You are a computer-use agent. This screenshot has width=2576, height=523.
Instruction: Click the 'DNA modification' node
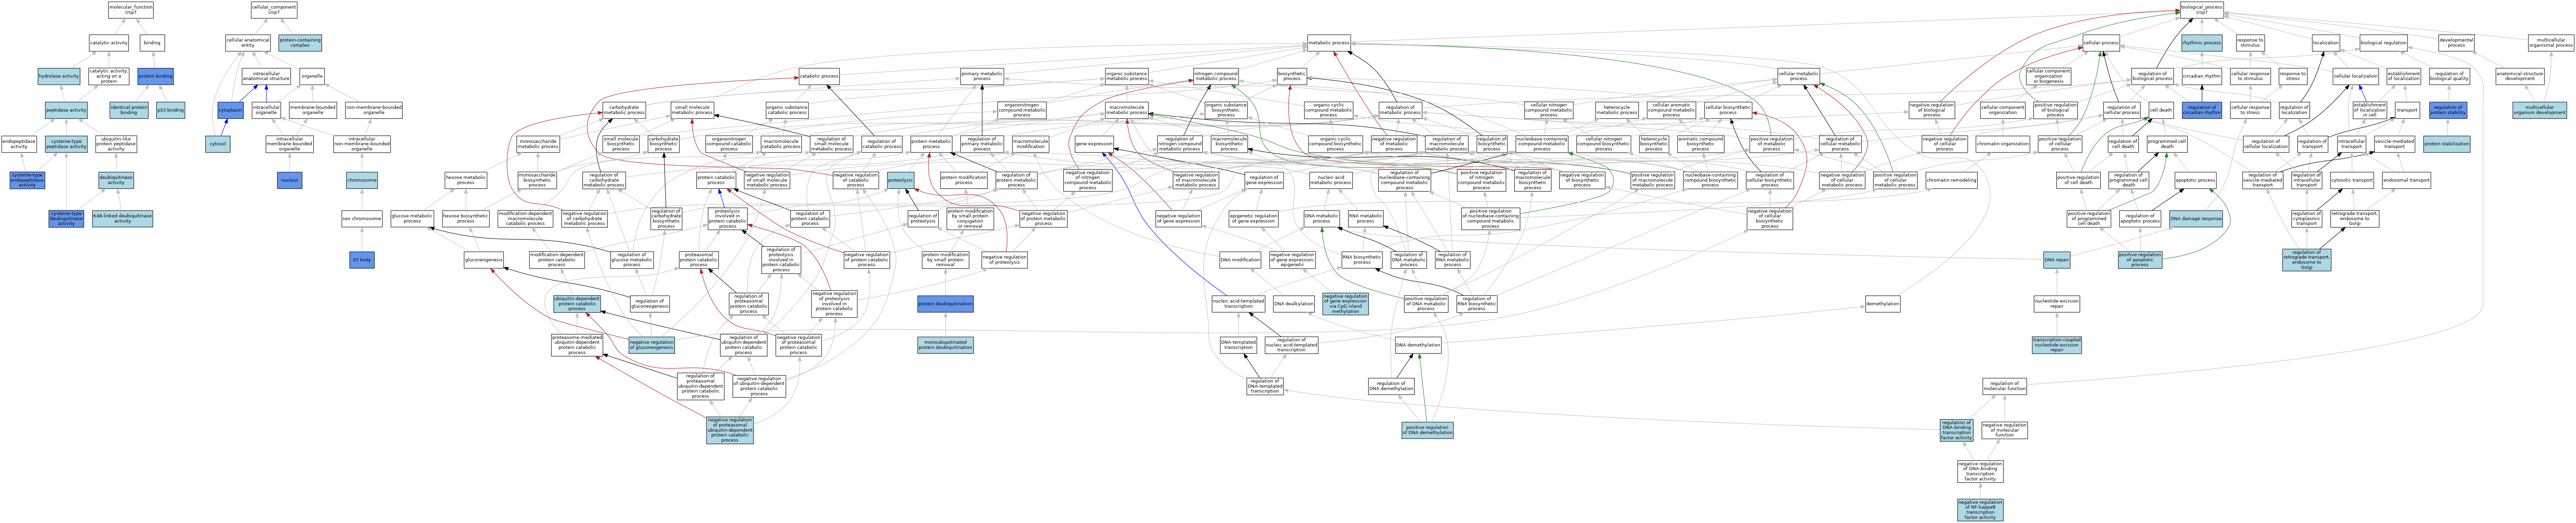coord(1240,260)
